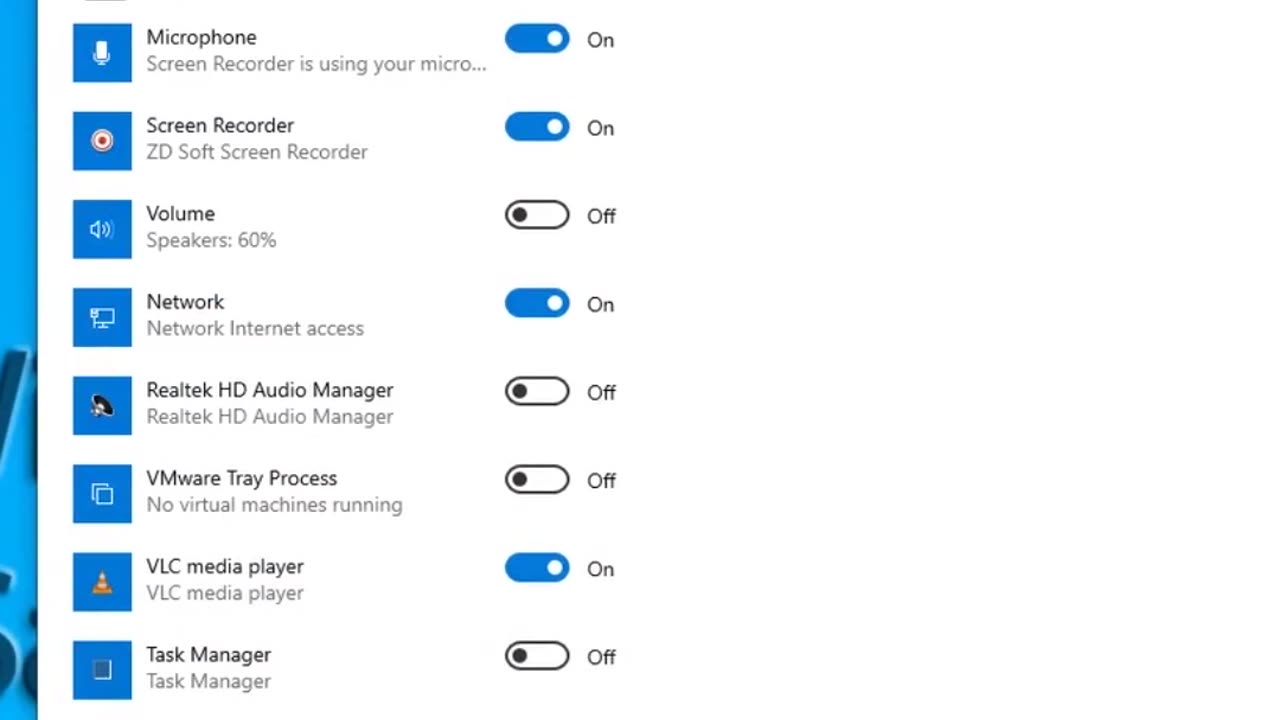Click the VLC media player cone icon

(x=102, y=581)
